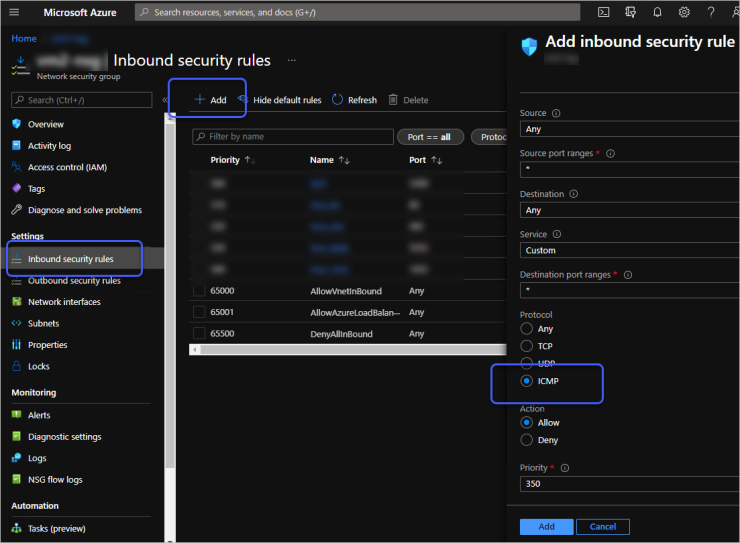The height and width of the screenshot is (543, 740).
Task: Click the Properties icon
Action: (17, 345)
